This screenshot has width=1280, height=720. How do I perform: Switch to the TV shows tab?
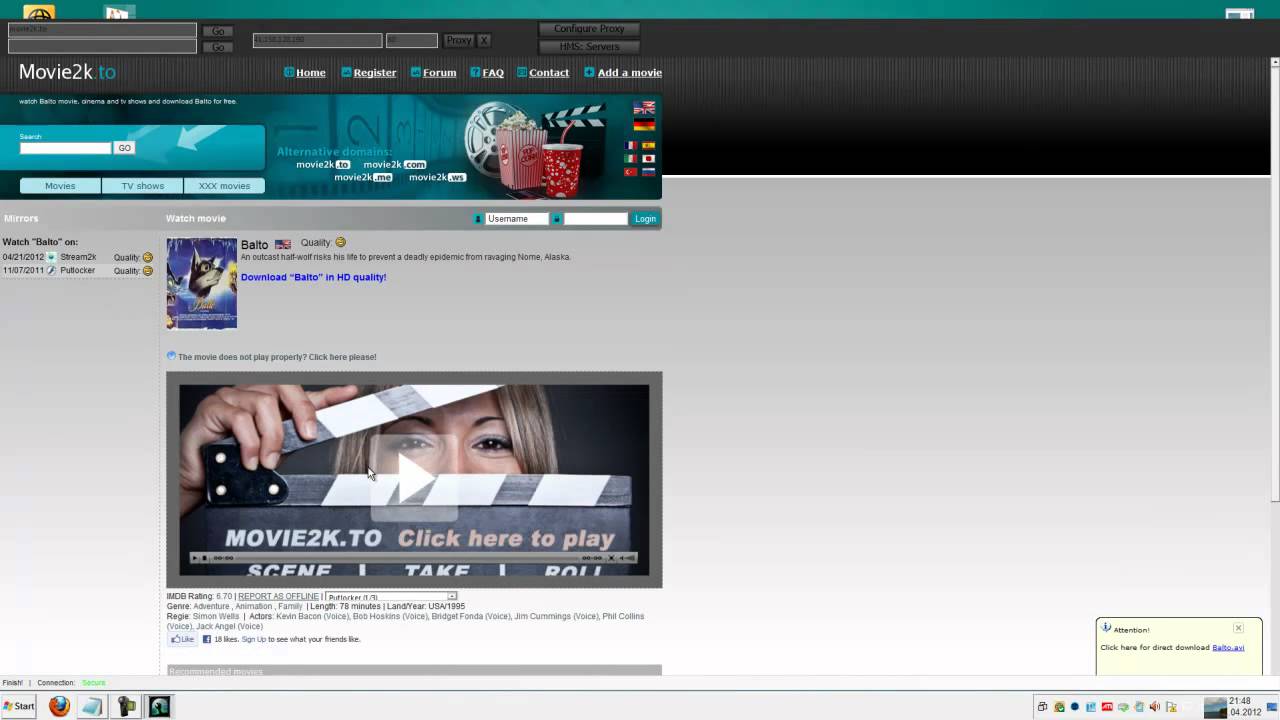143,186
